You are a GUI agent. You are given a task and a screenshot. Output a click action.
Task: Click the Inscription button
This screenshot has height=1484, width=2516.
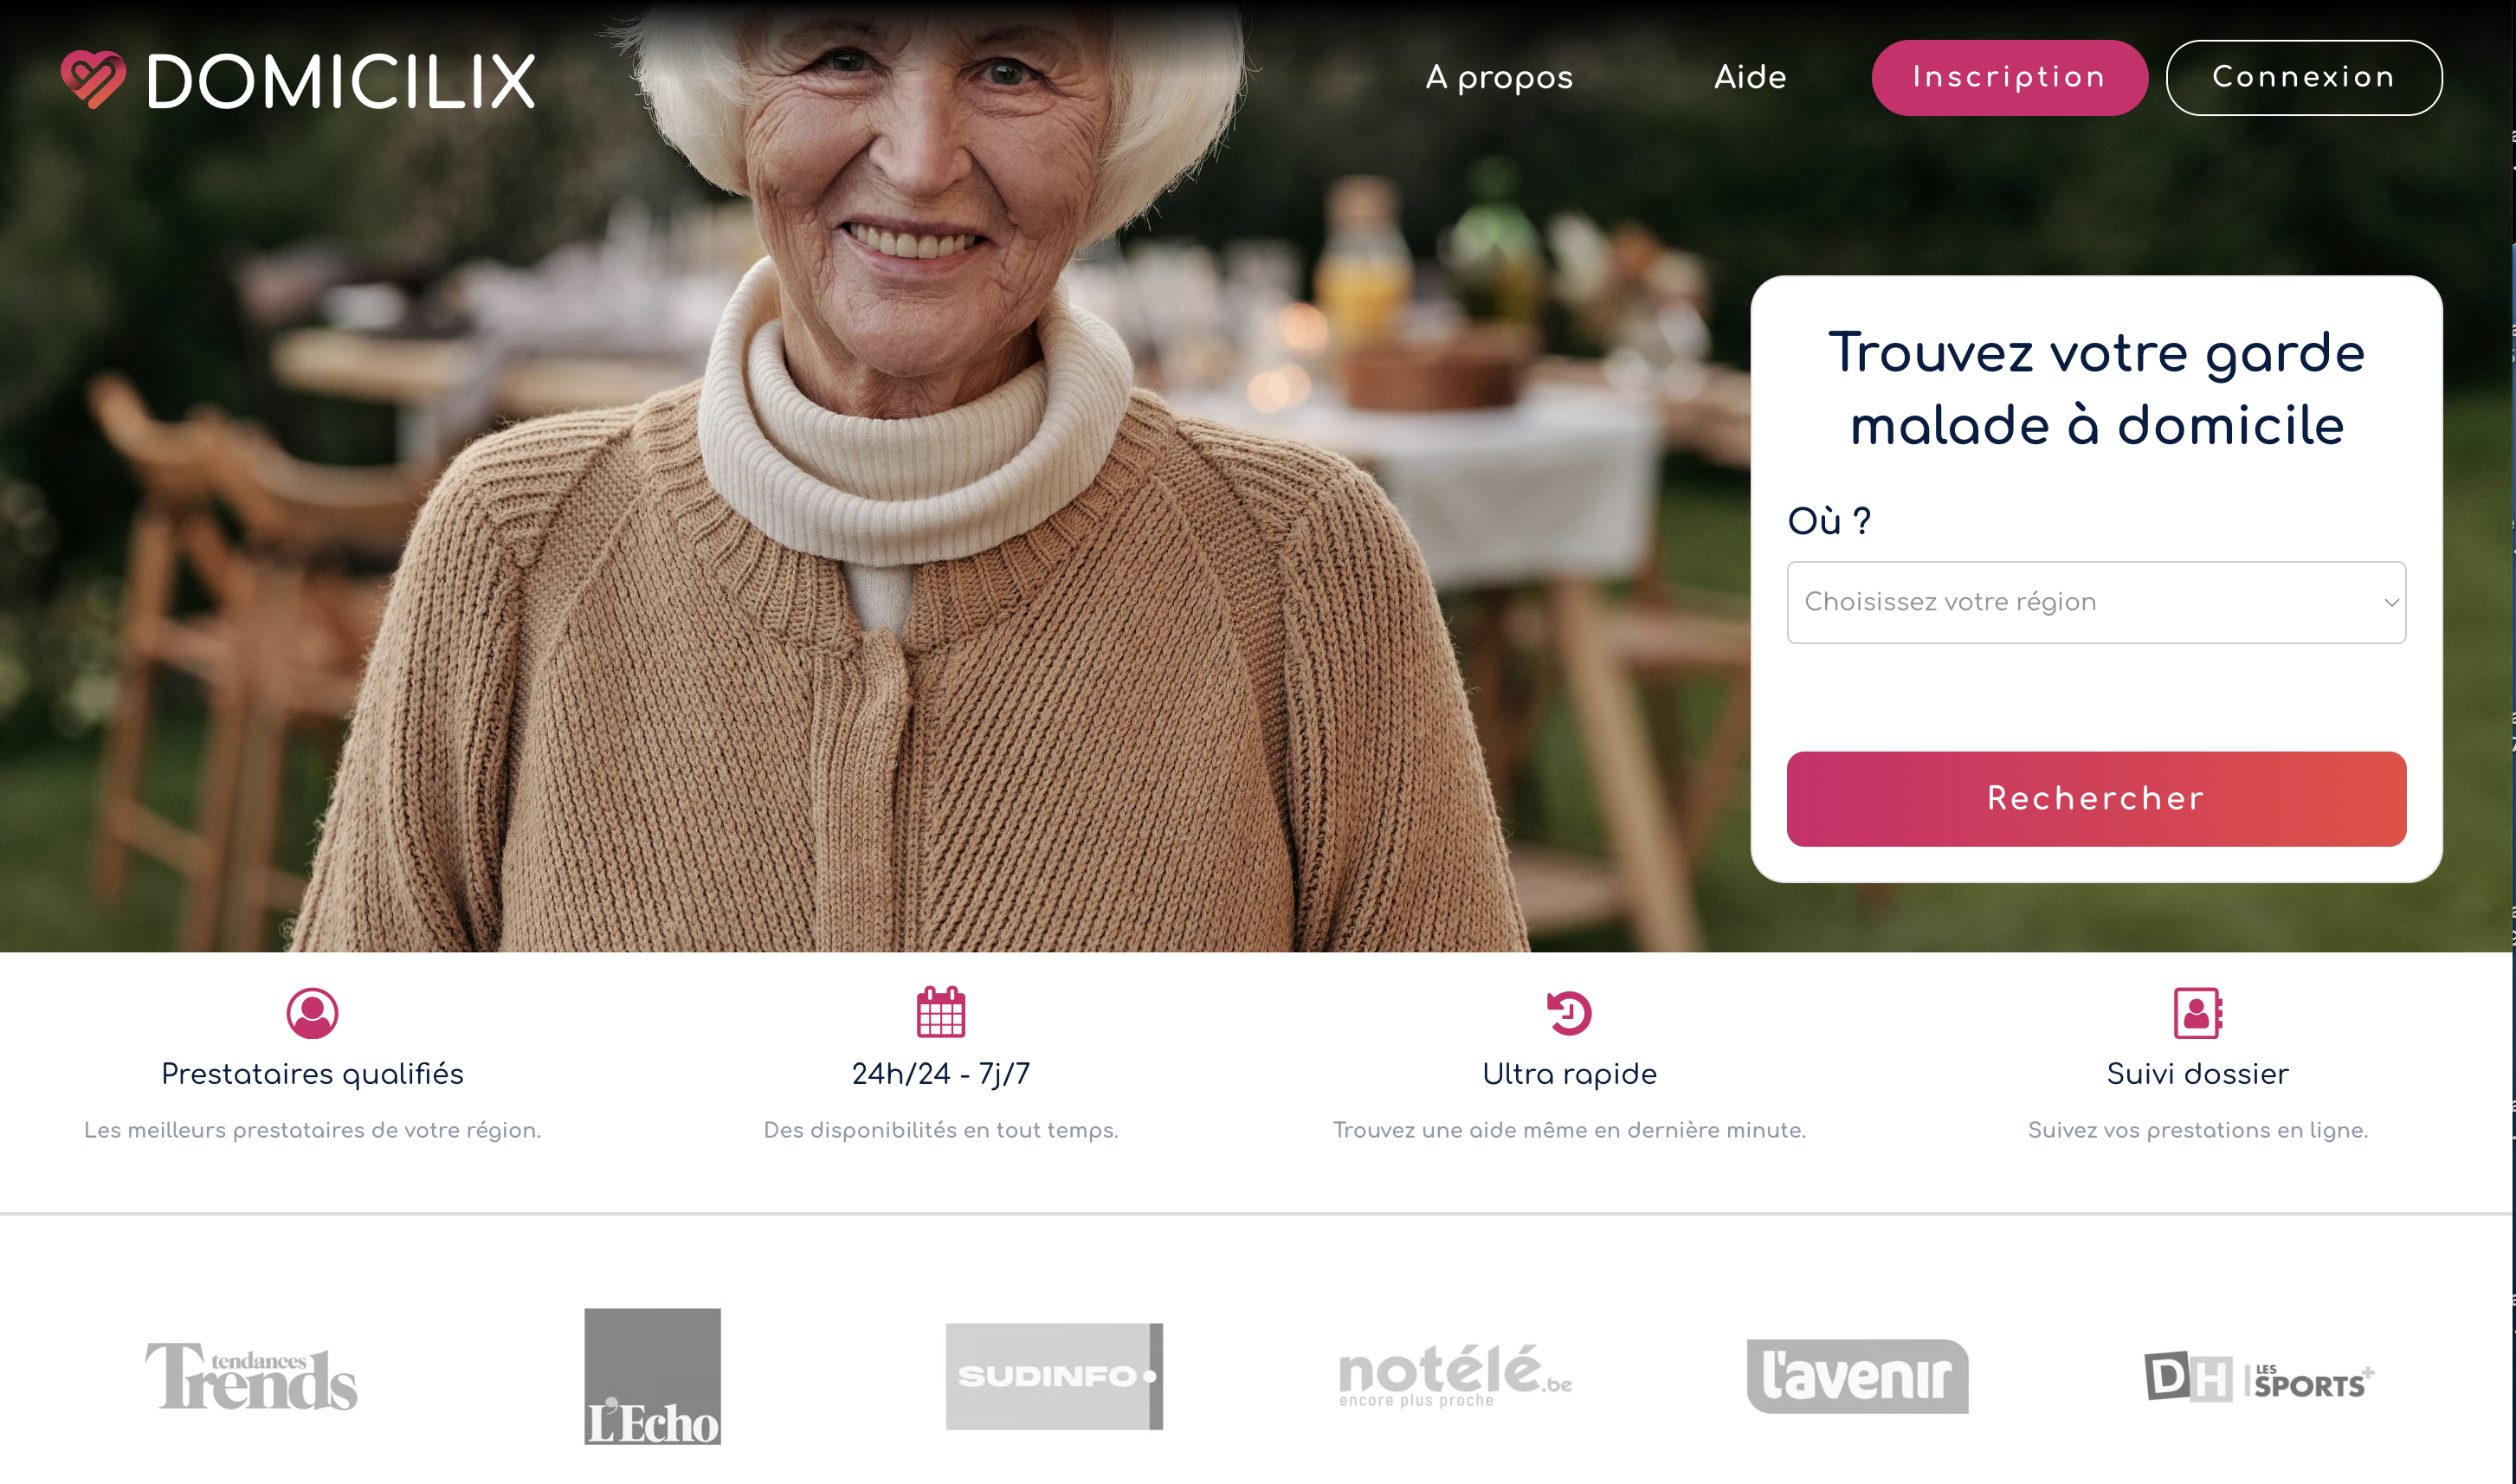click(2009, 78)
